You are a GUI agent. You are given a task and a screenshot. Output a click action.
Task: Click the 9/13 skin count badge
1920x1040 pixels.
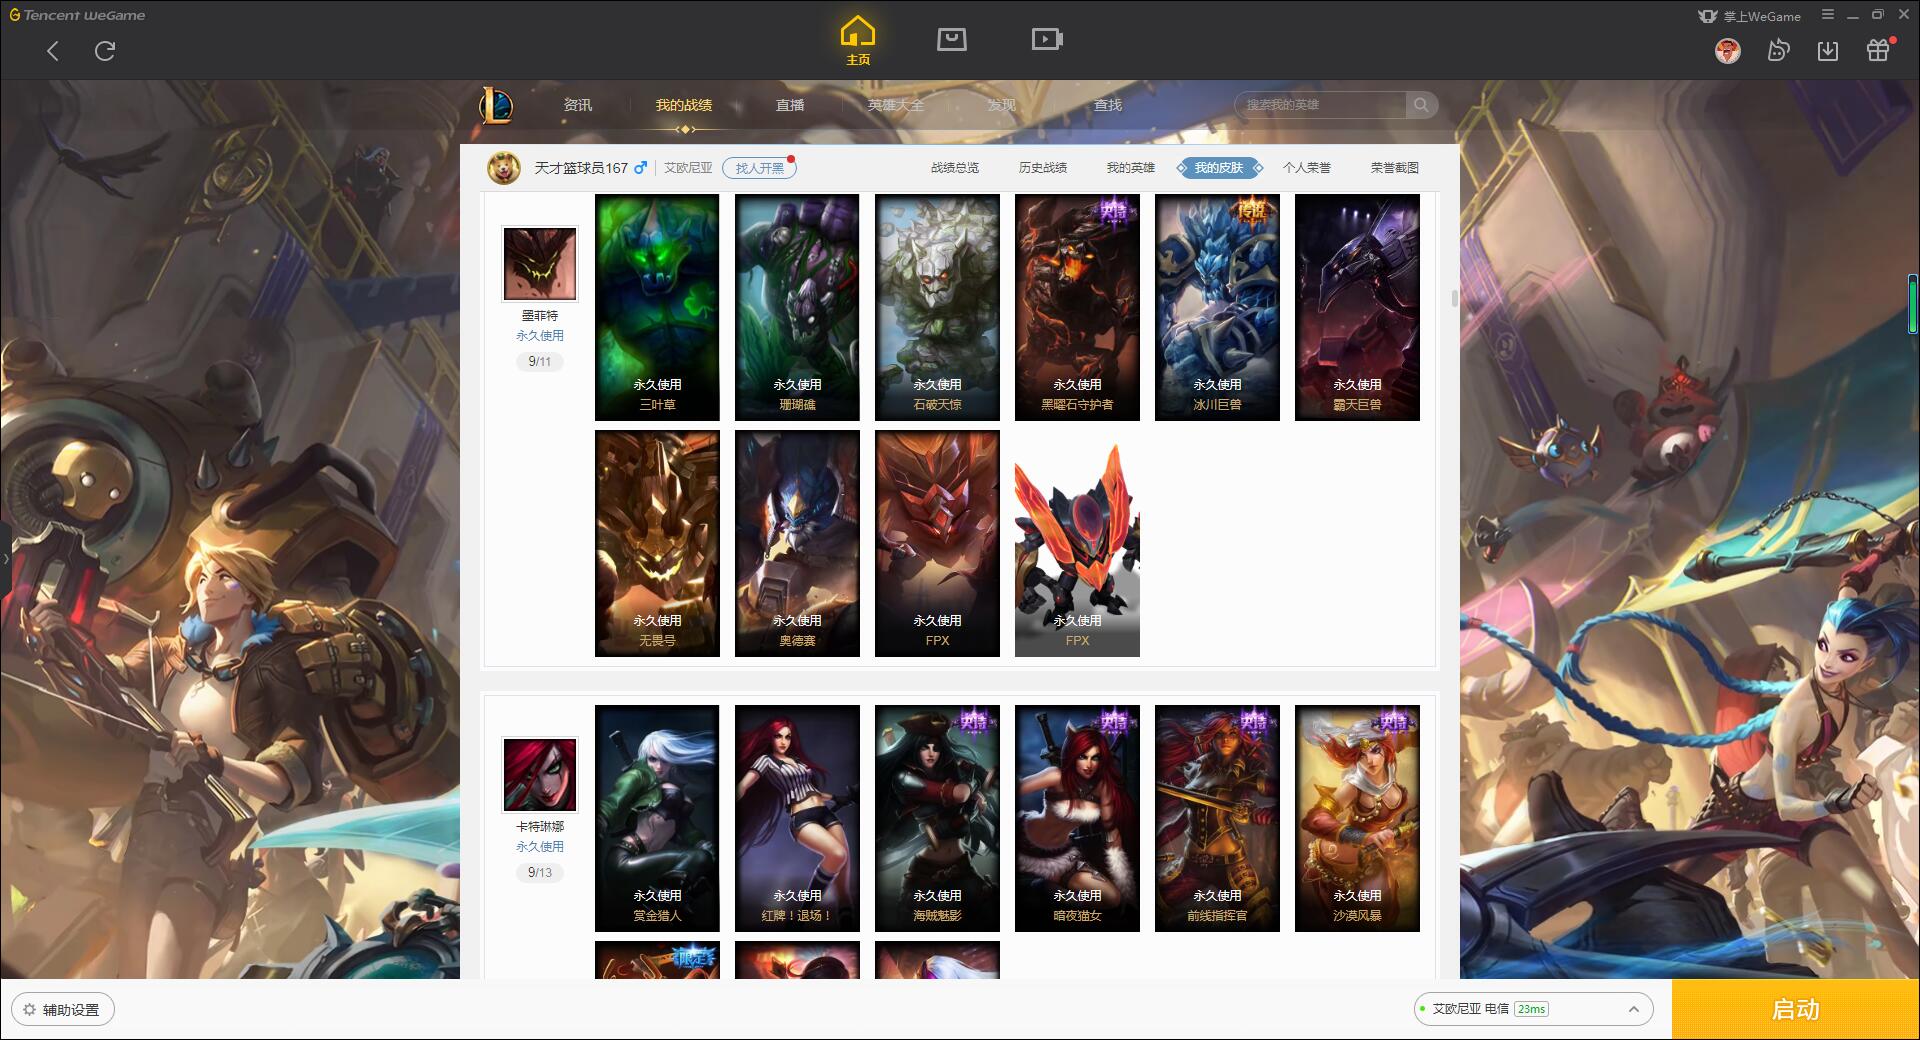tap(540, 873)
